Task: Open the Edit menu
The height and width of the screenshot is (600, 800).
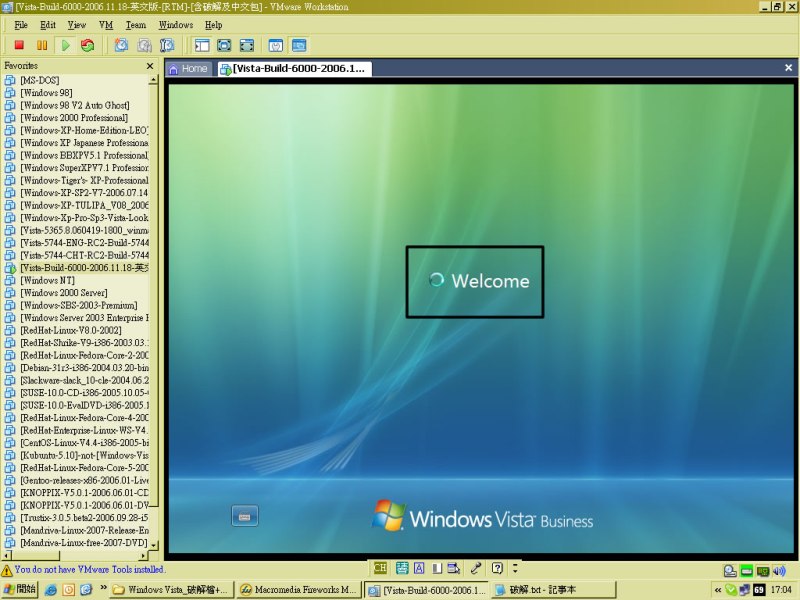Action: 48,25
